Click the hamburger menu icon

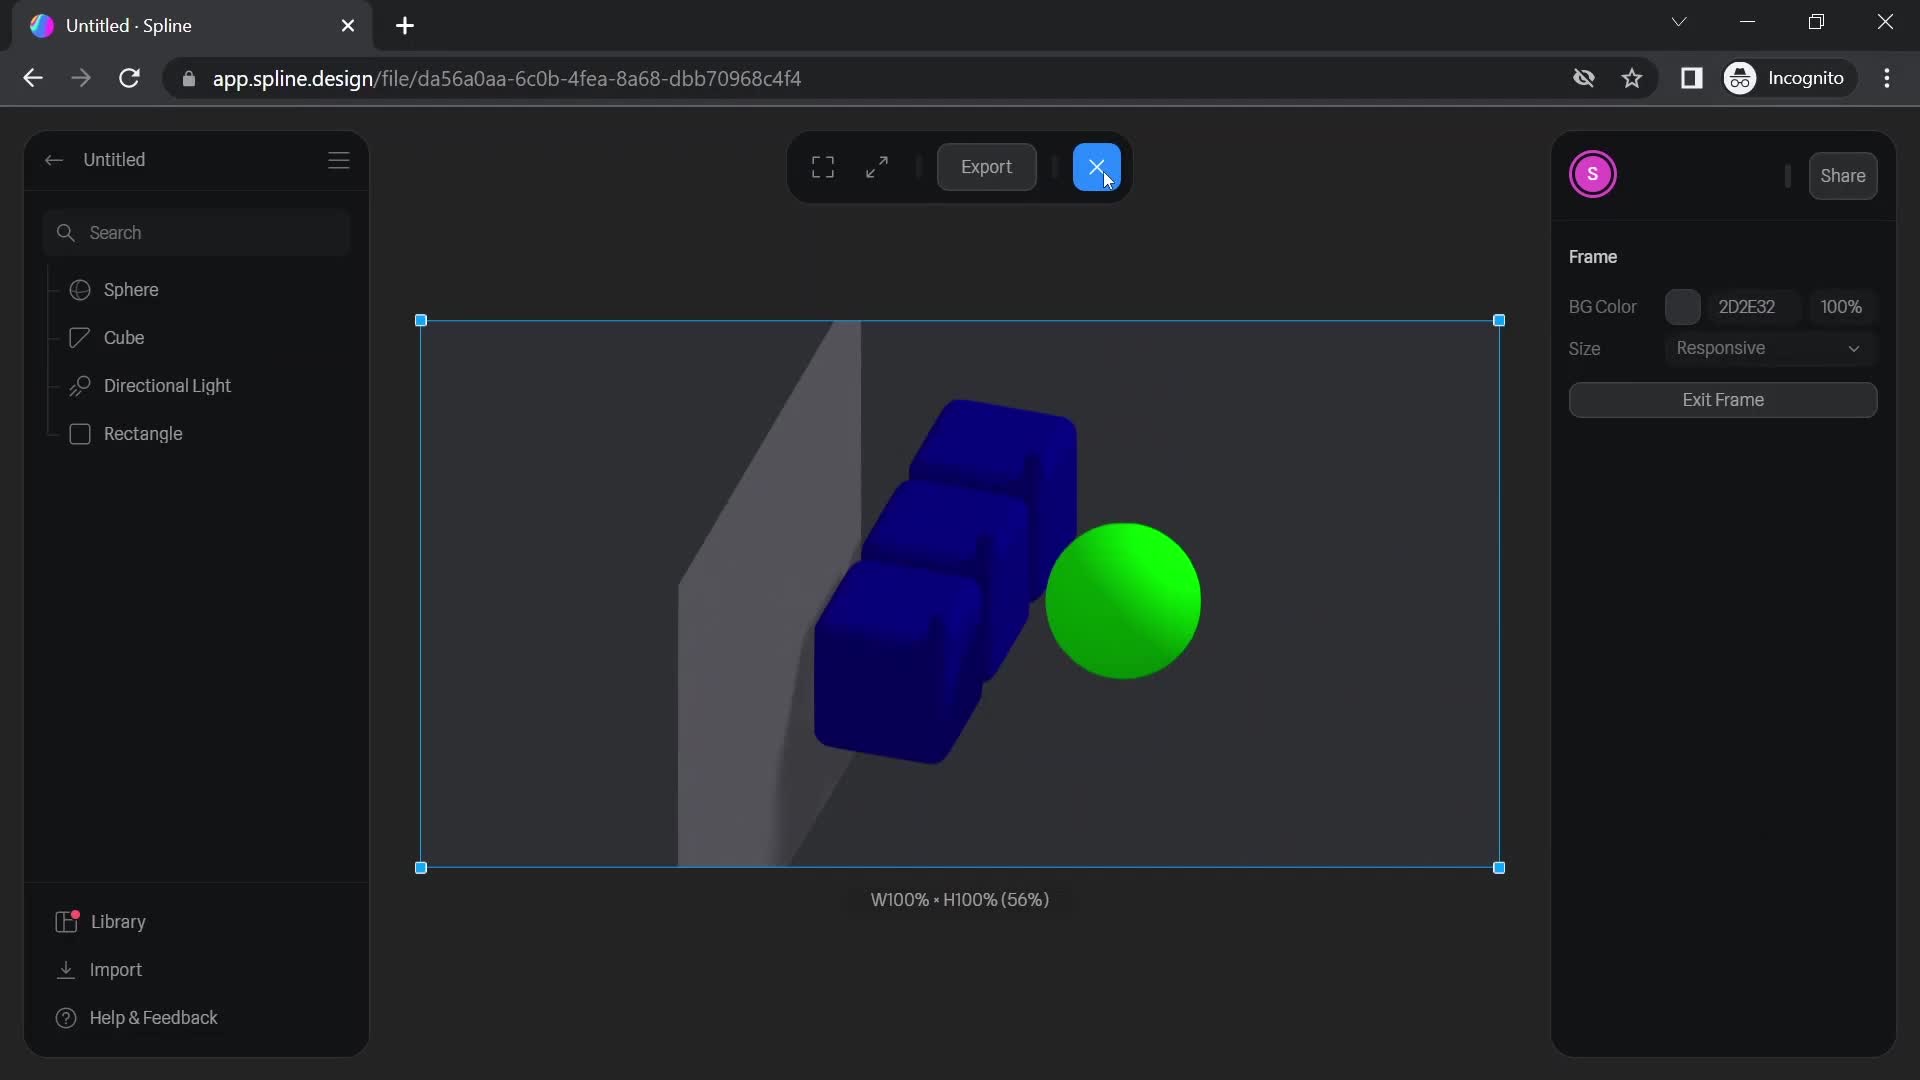click(339, 160)
